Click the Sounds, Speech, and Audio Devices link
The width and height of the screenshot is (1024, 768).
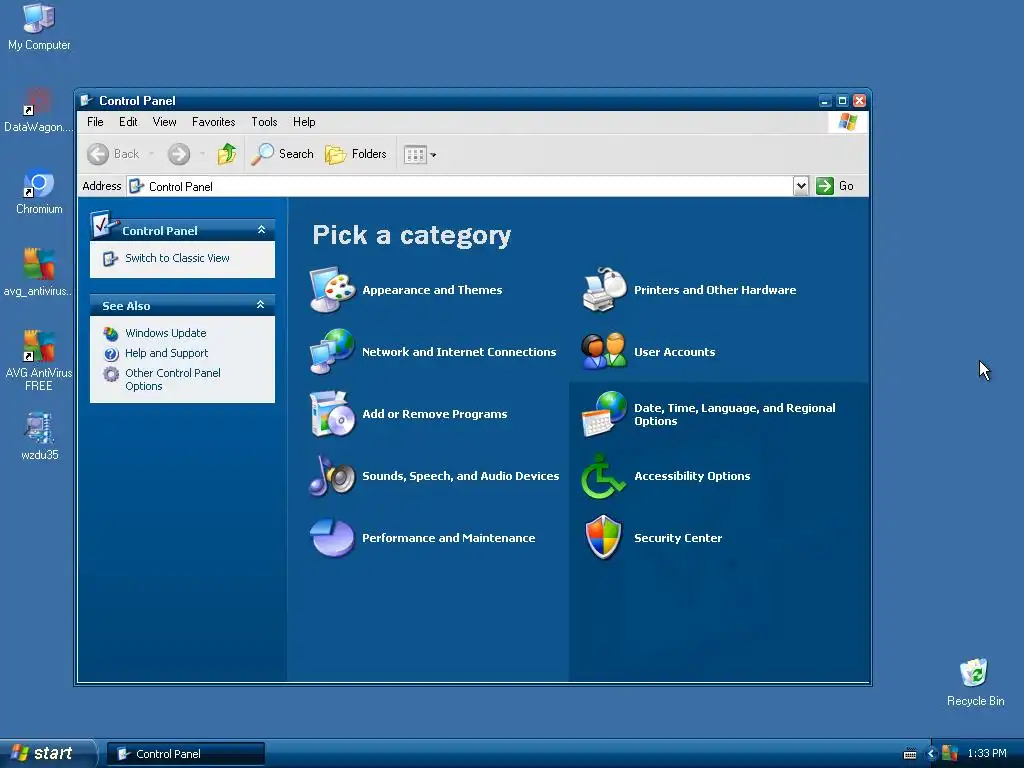(460, 476)
